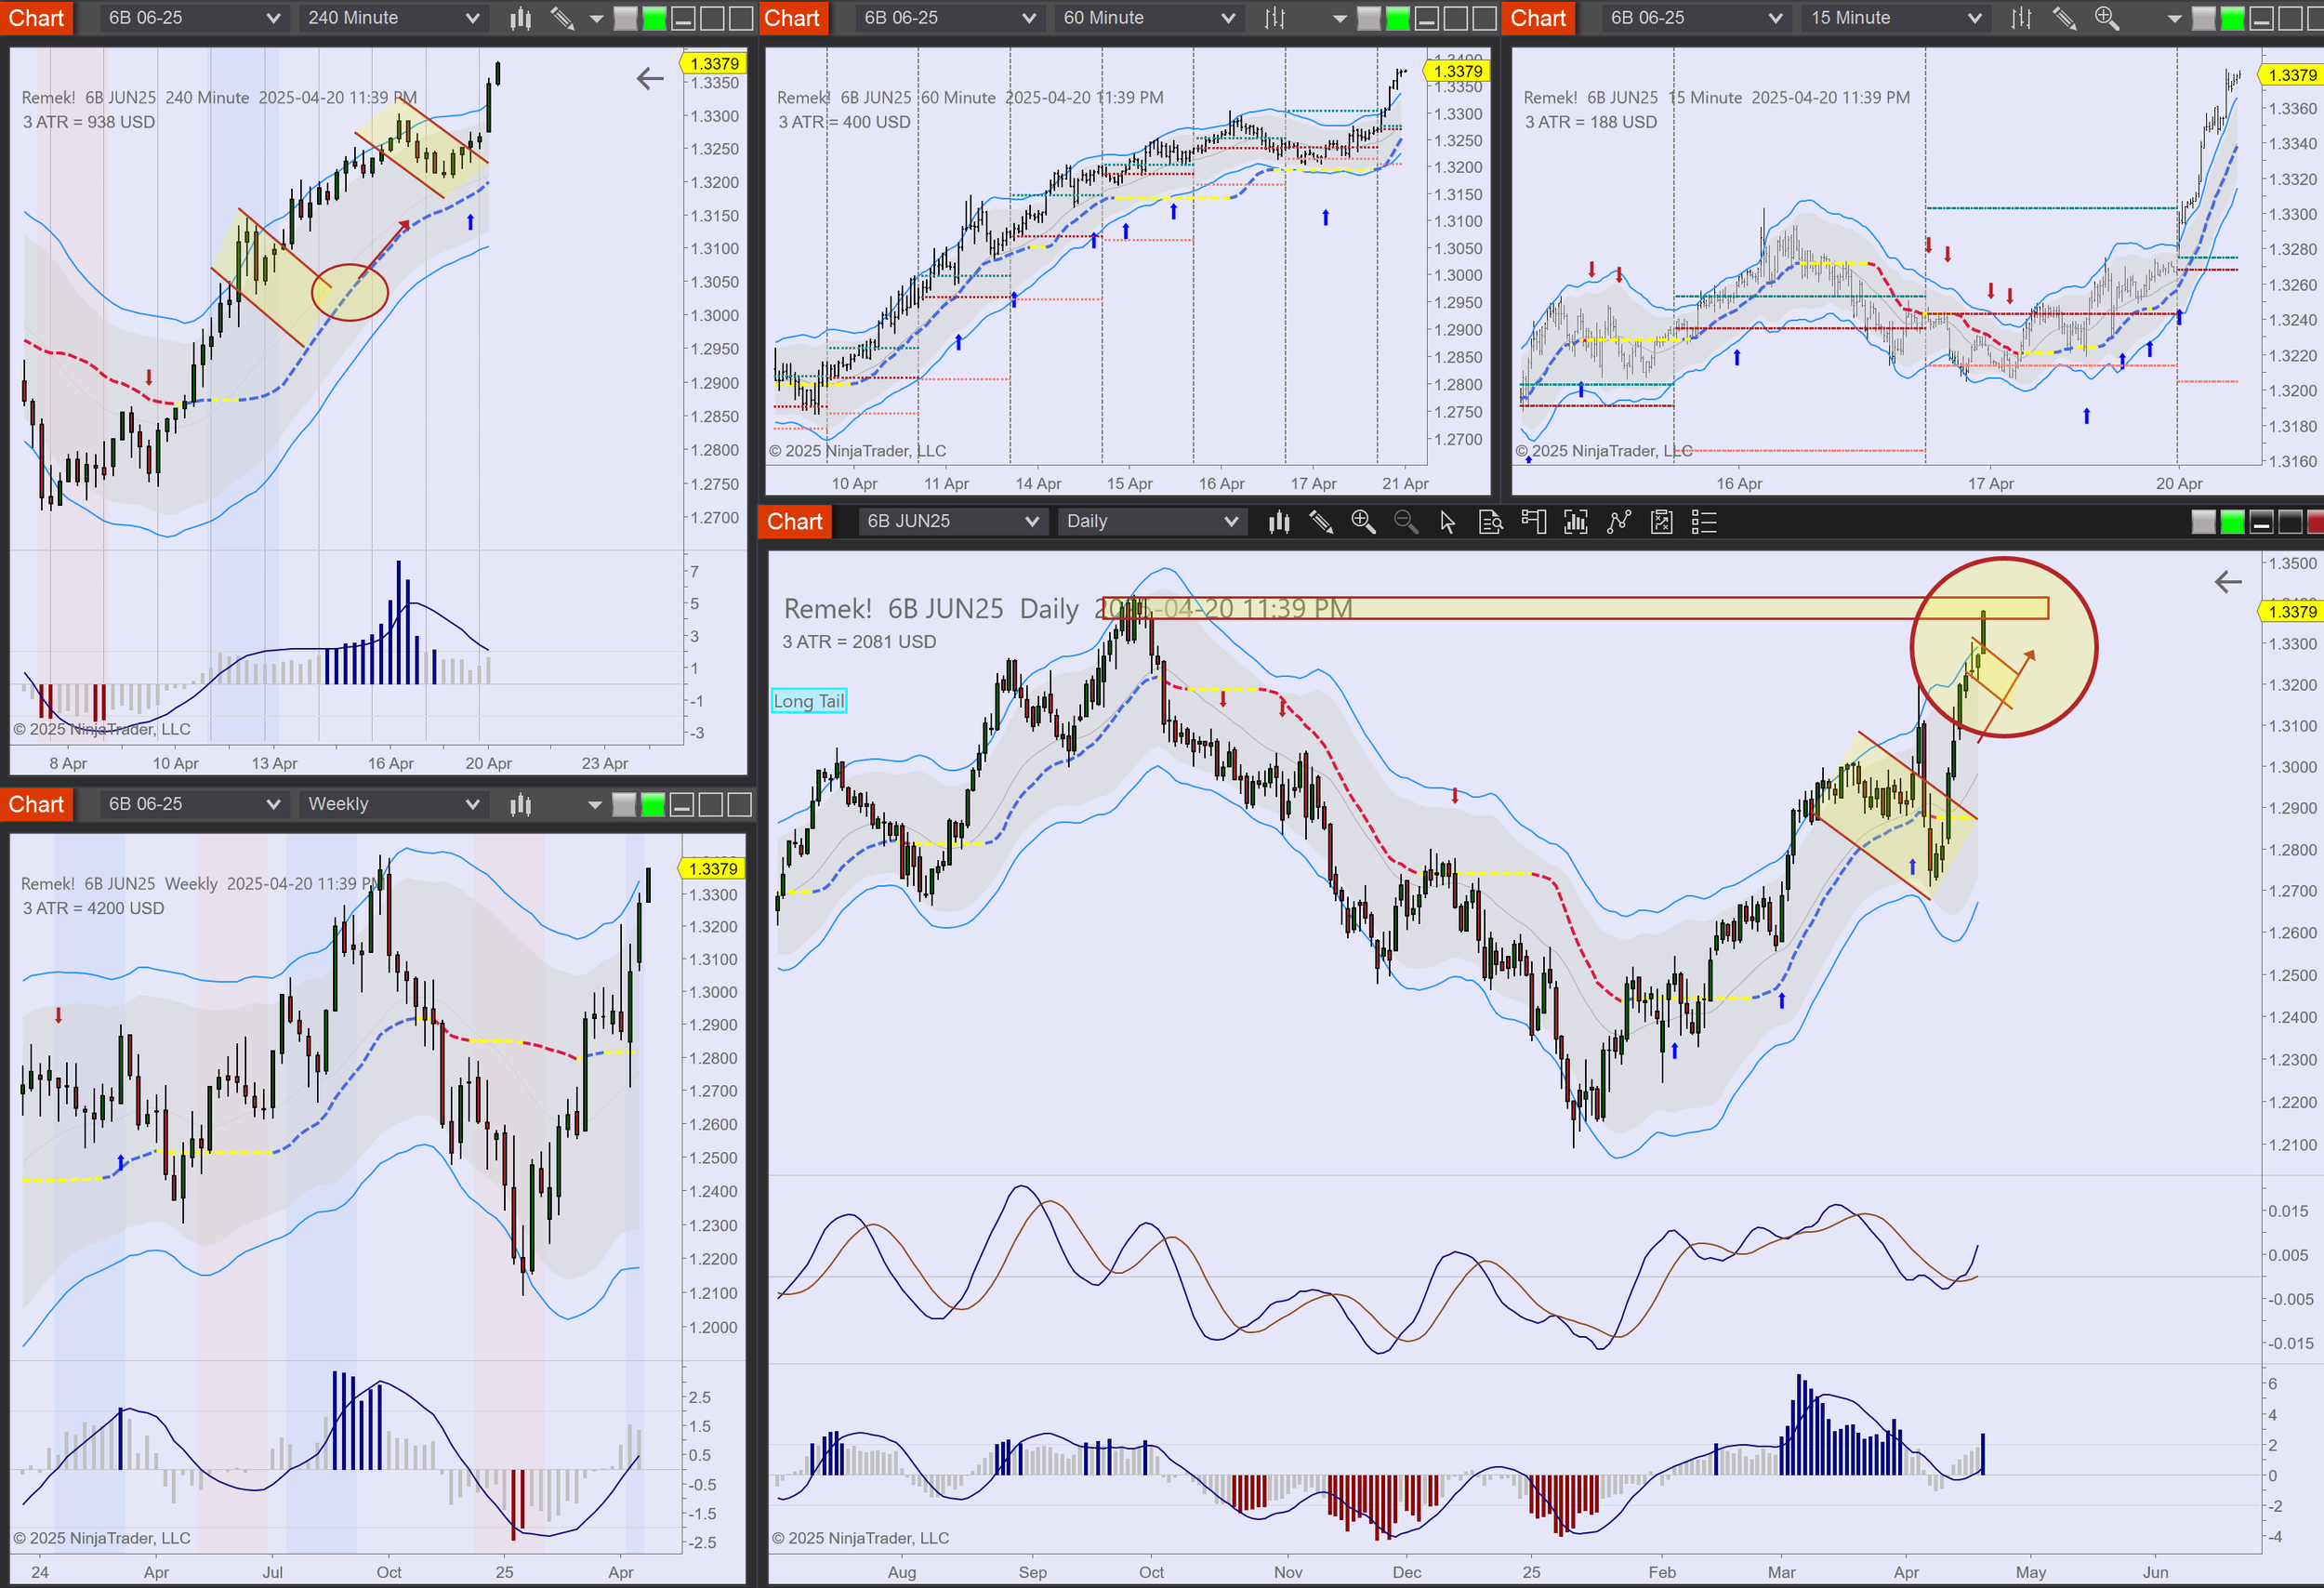Image resolution: width=2324 pixels, height=1588 pixels.
Task: Click zoom in icon on Daily chart
Action: [x=1362, y=521]
